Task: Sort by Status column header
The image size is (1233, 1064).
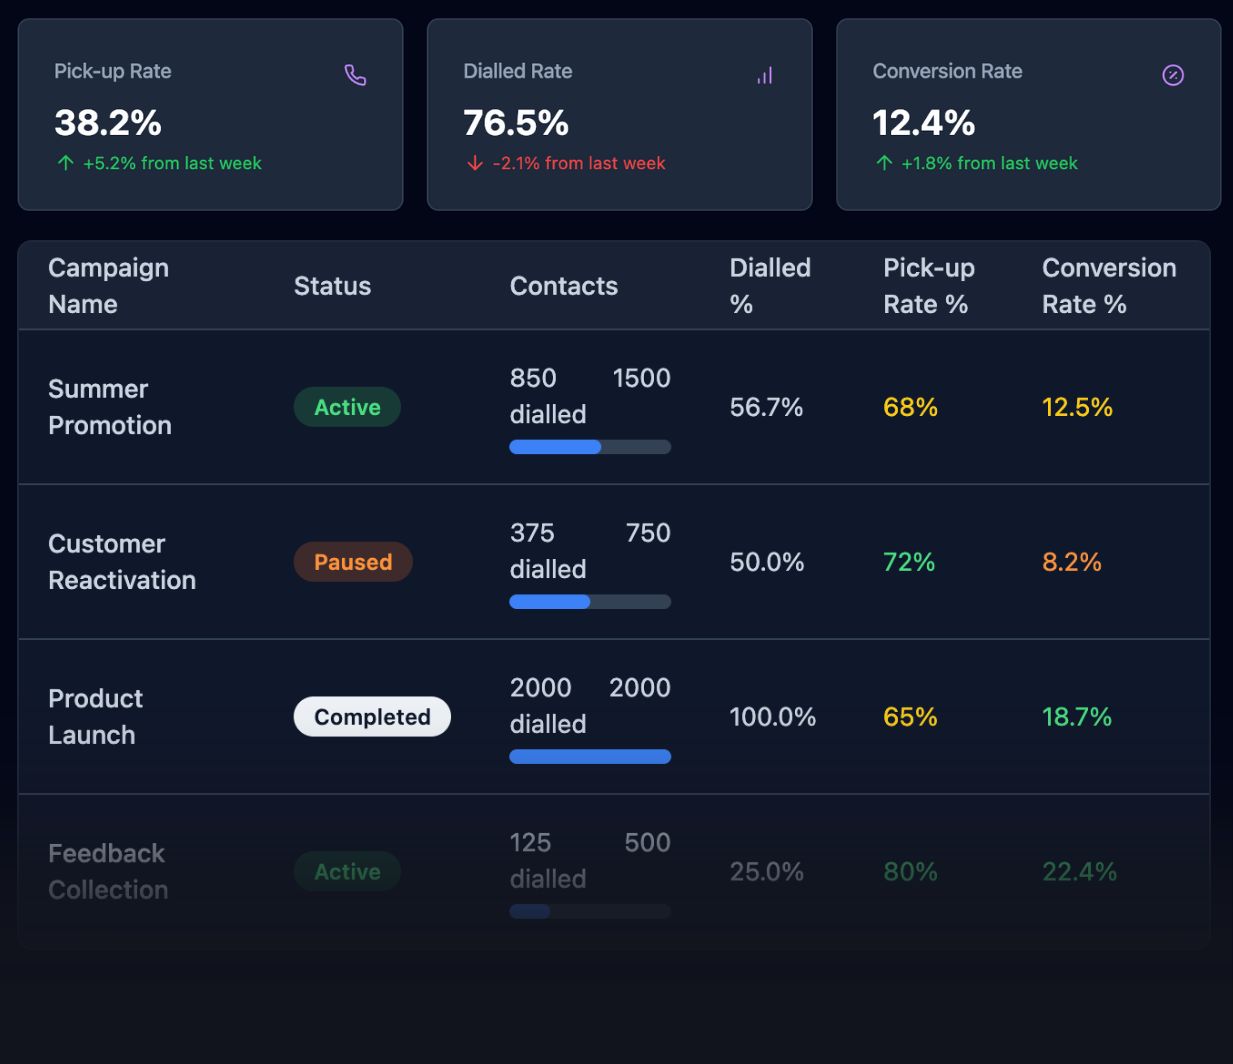Action: tap(332, 286)
